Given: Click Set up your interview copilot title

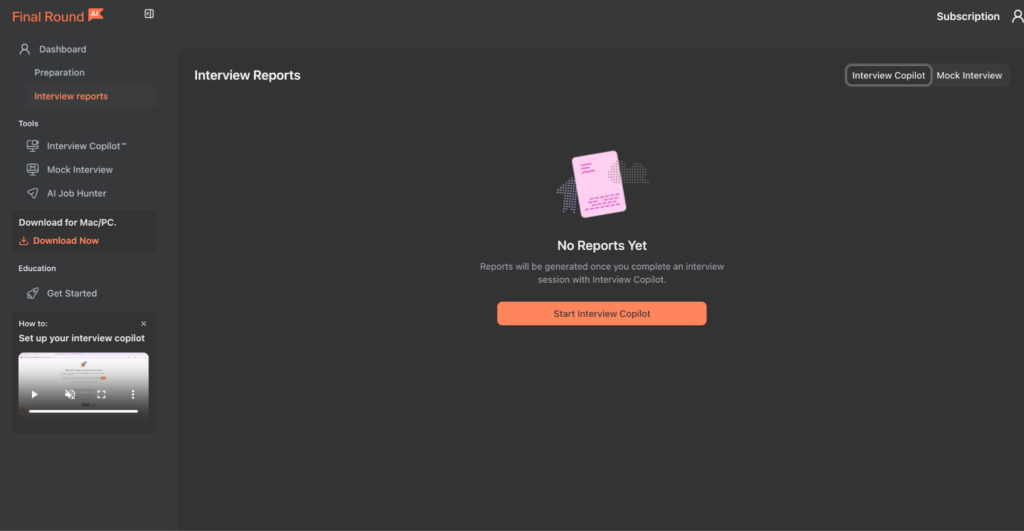Looking at the screenshot, I should point(82,338).
